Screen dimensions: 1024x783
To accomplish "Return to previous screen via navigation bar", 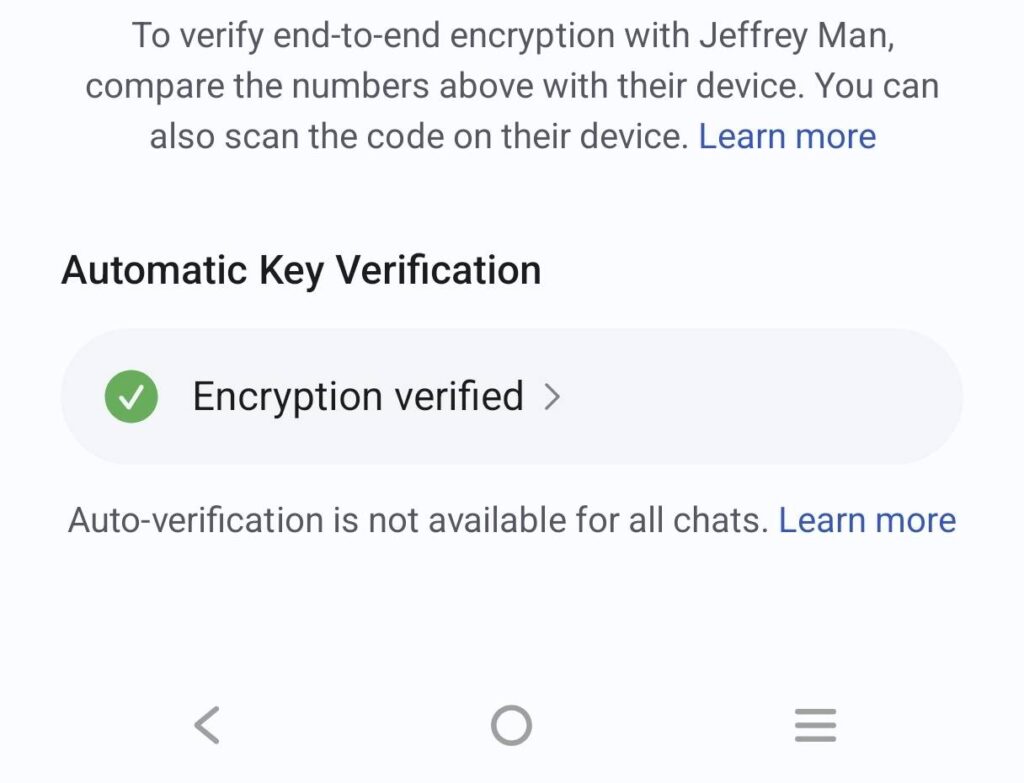I will point(207,725).
